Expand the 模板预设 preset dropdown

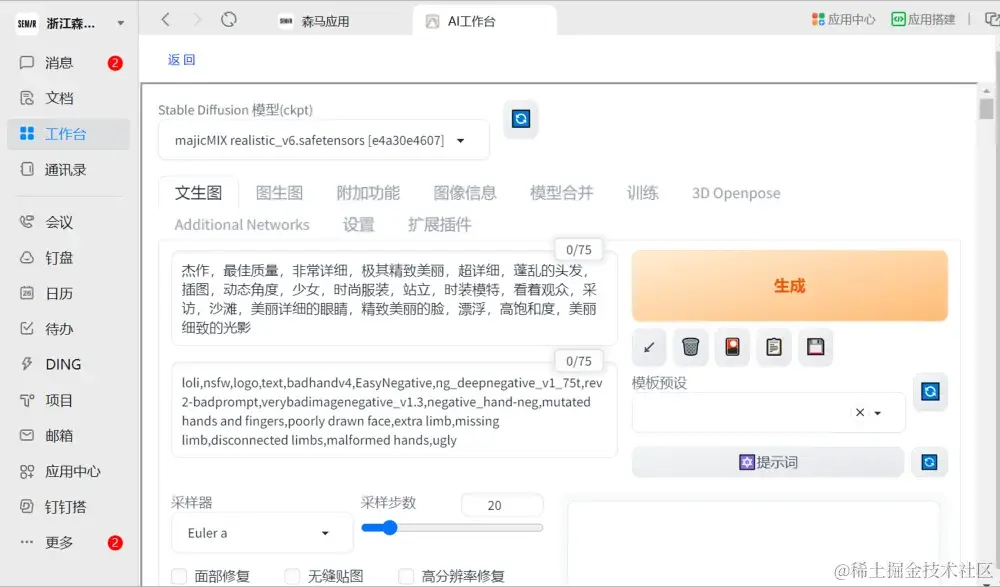(876, 412)
